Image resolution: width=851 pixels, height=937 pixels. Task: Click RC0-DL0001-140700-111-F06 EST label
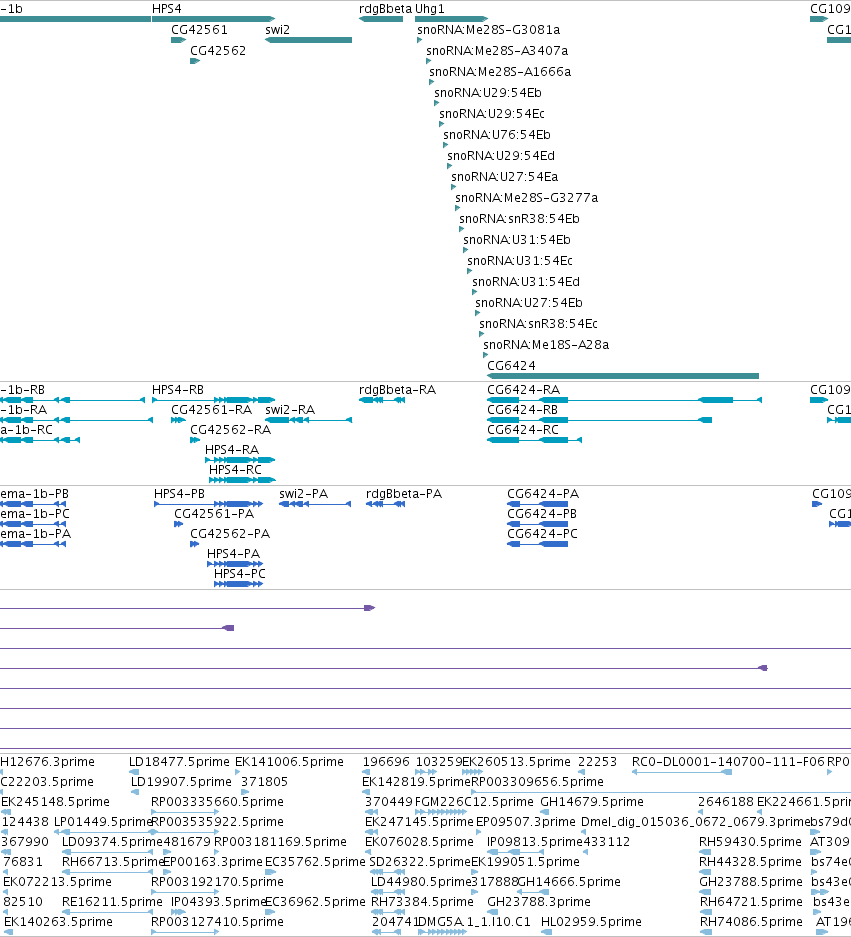728,762
